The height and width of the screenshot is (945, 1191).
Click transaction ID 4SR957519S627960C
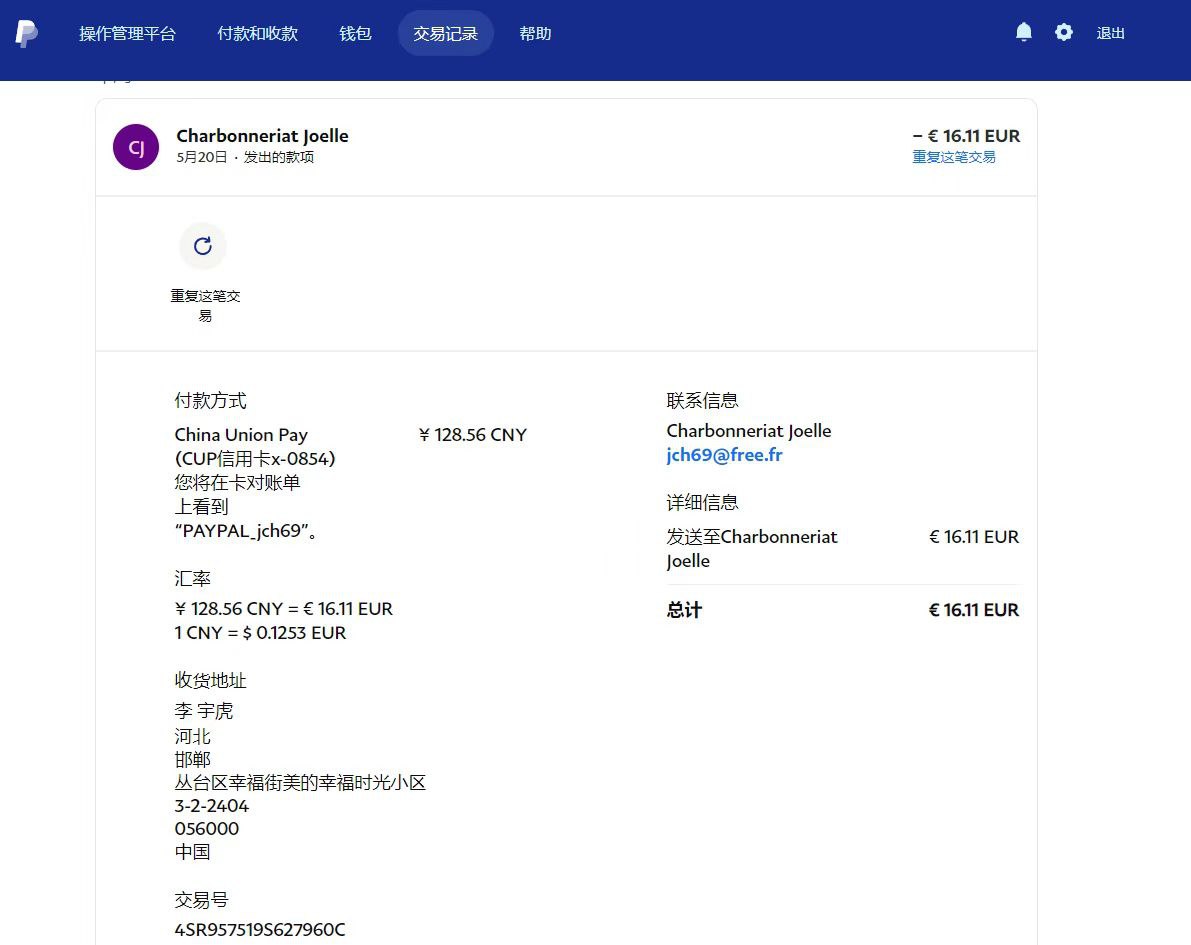pos(260,930)
